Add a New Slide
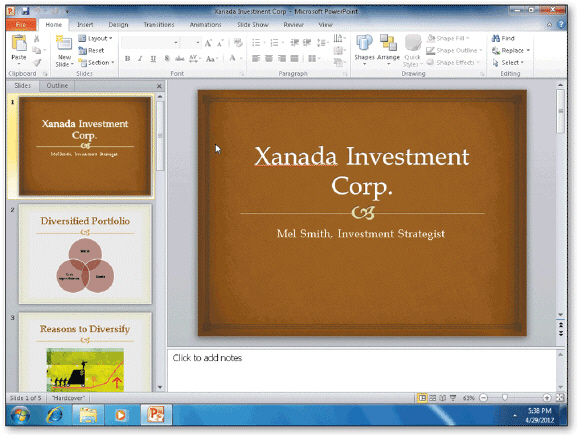 click(x=64, y=51)
